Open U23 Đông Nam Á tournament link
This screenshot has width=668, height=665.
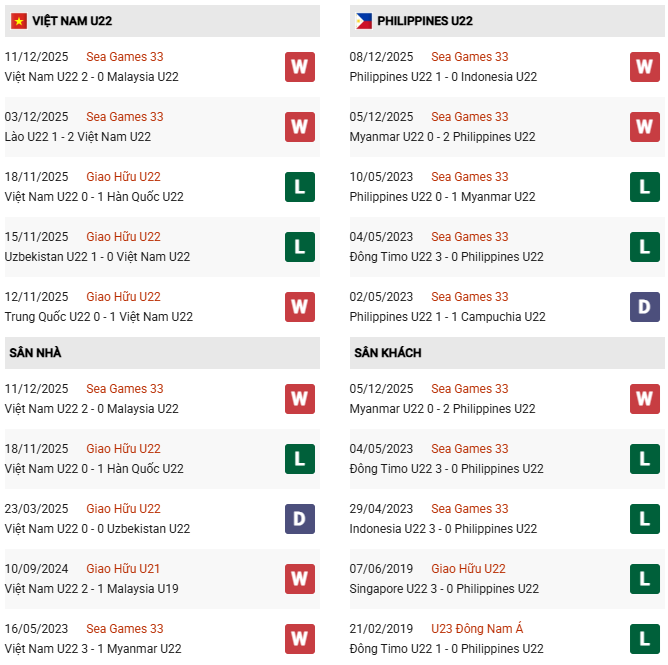pos(477,629)
